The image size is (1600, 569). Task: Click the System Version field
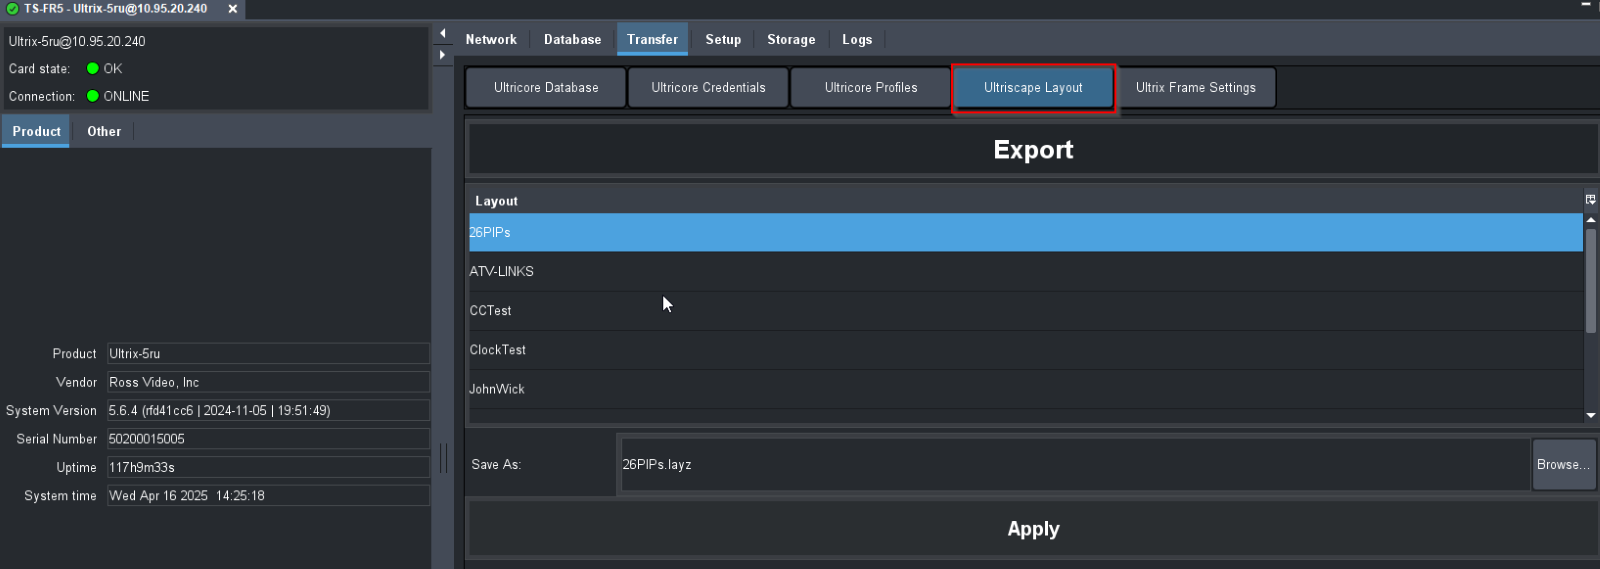coord(268,410)
